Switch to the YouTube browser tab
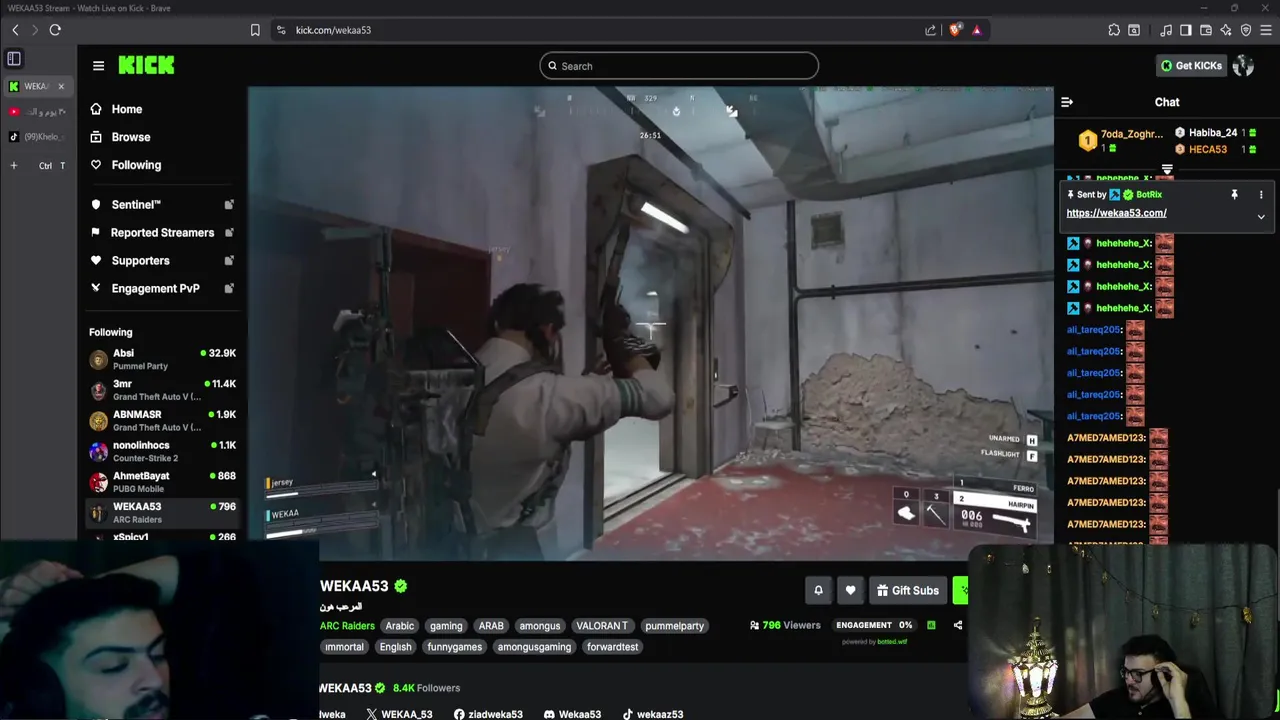The width and height of the screenshot is (1280, 720). (37, 111)
